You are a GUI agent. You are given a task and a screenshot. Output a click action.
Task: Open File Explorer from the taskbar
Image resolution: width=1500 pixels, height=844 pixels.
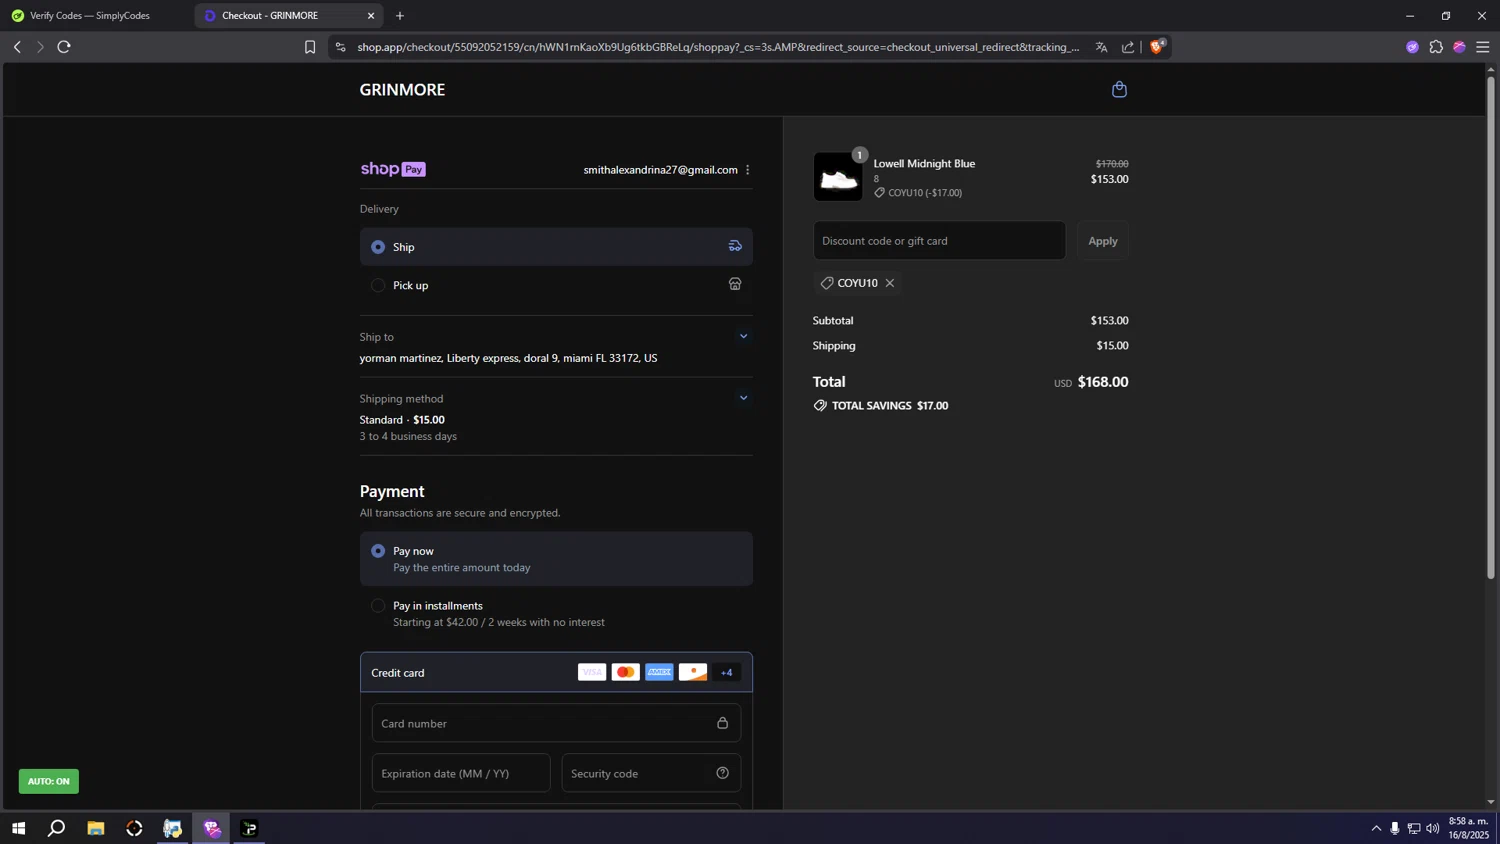(96, 828)
